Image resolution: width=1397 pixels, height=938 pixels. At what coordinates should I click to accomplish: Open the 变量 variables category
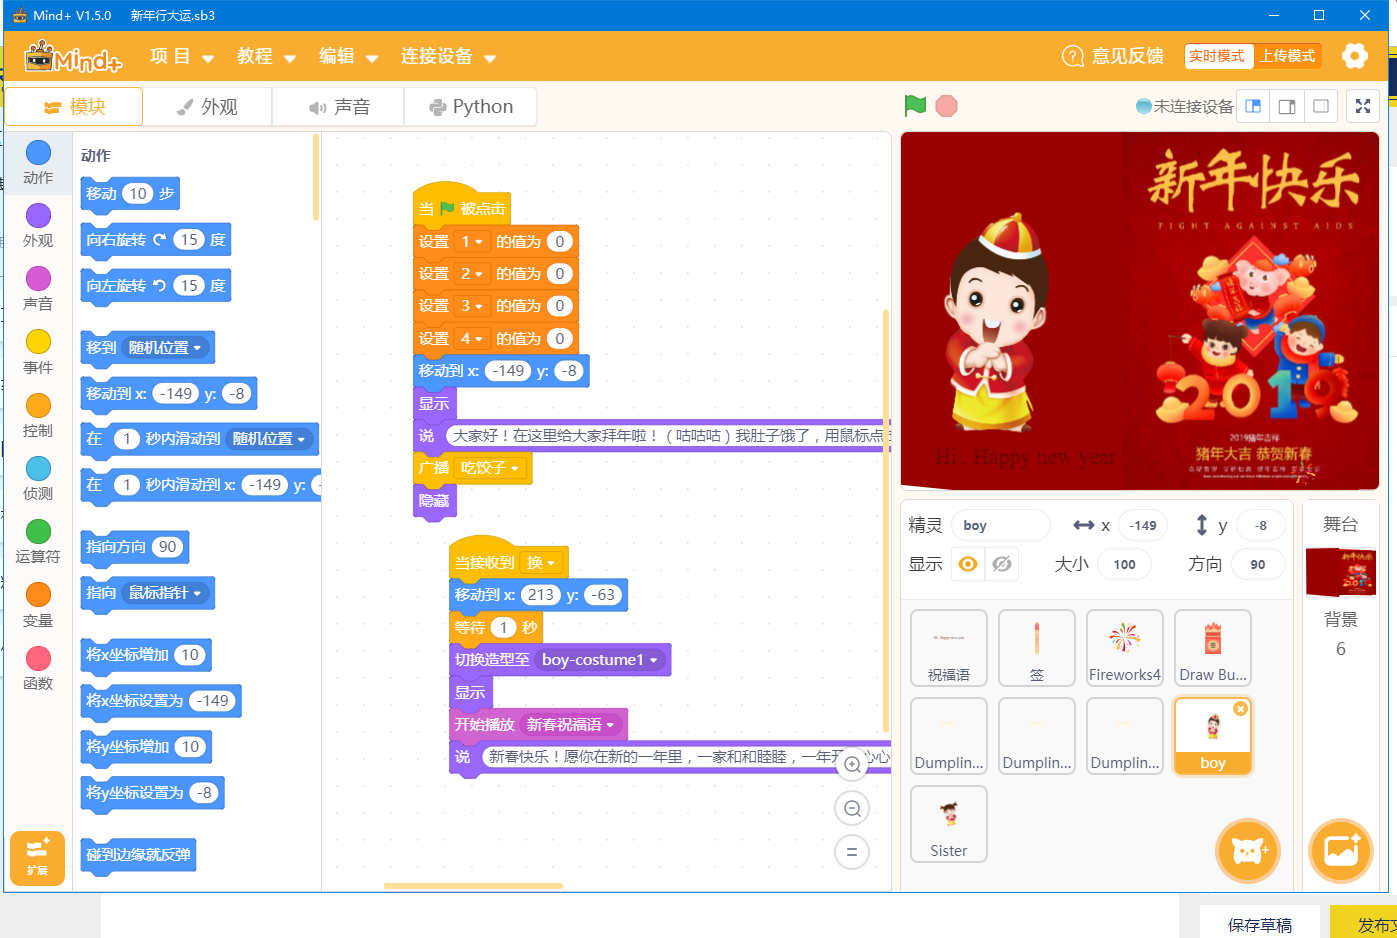coord(38,606)
